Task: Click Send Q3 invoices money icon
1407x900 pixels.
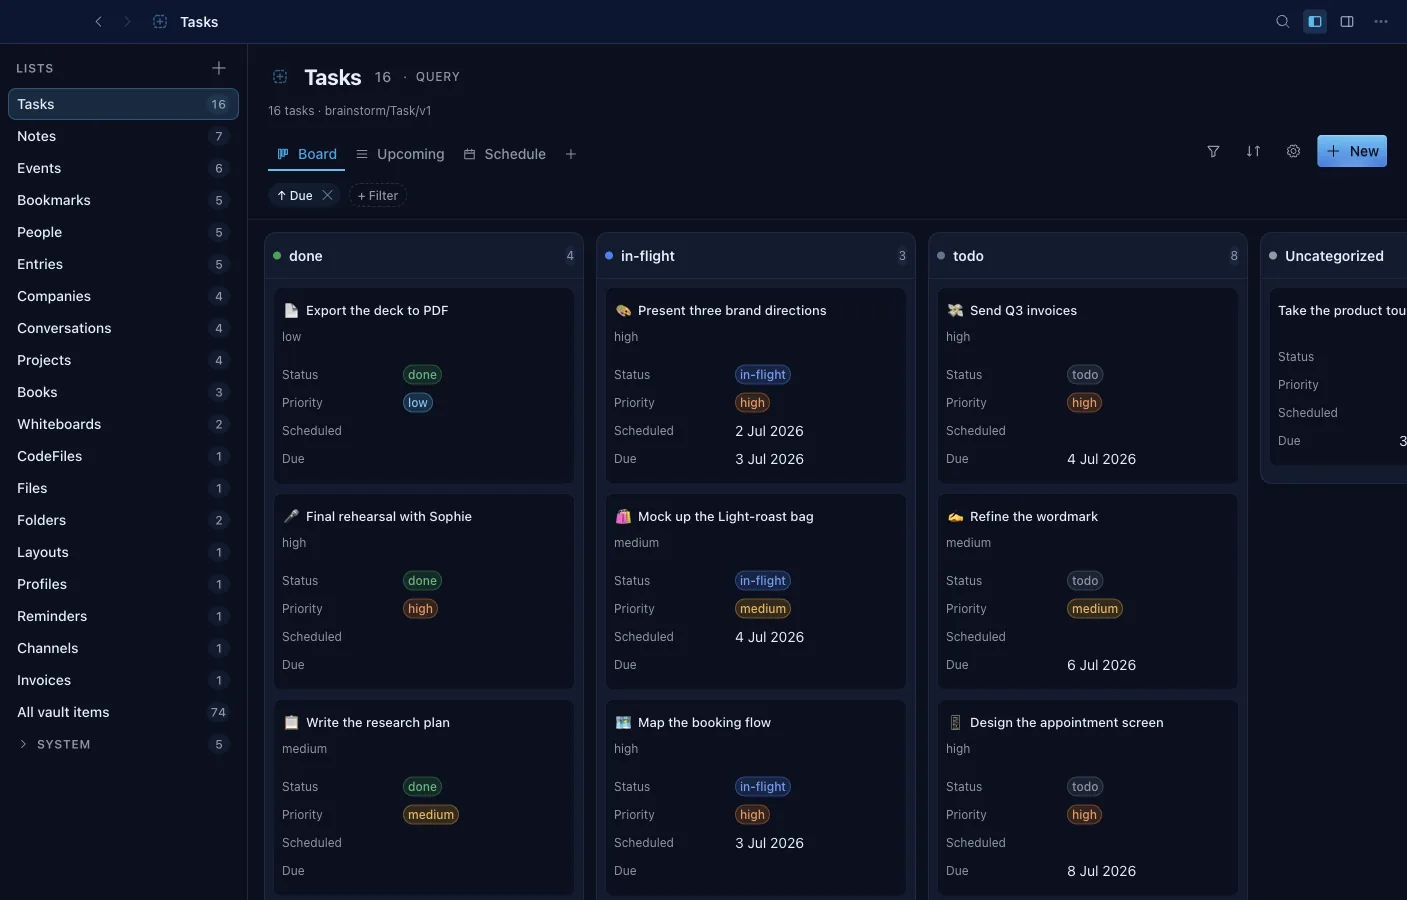Action: click(955, 310)
